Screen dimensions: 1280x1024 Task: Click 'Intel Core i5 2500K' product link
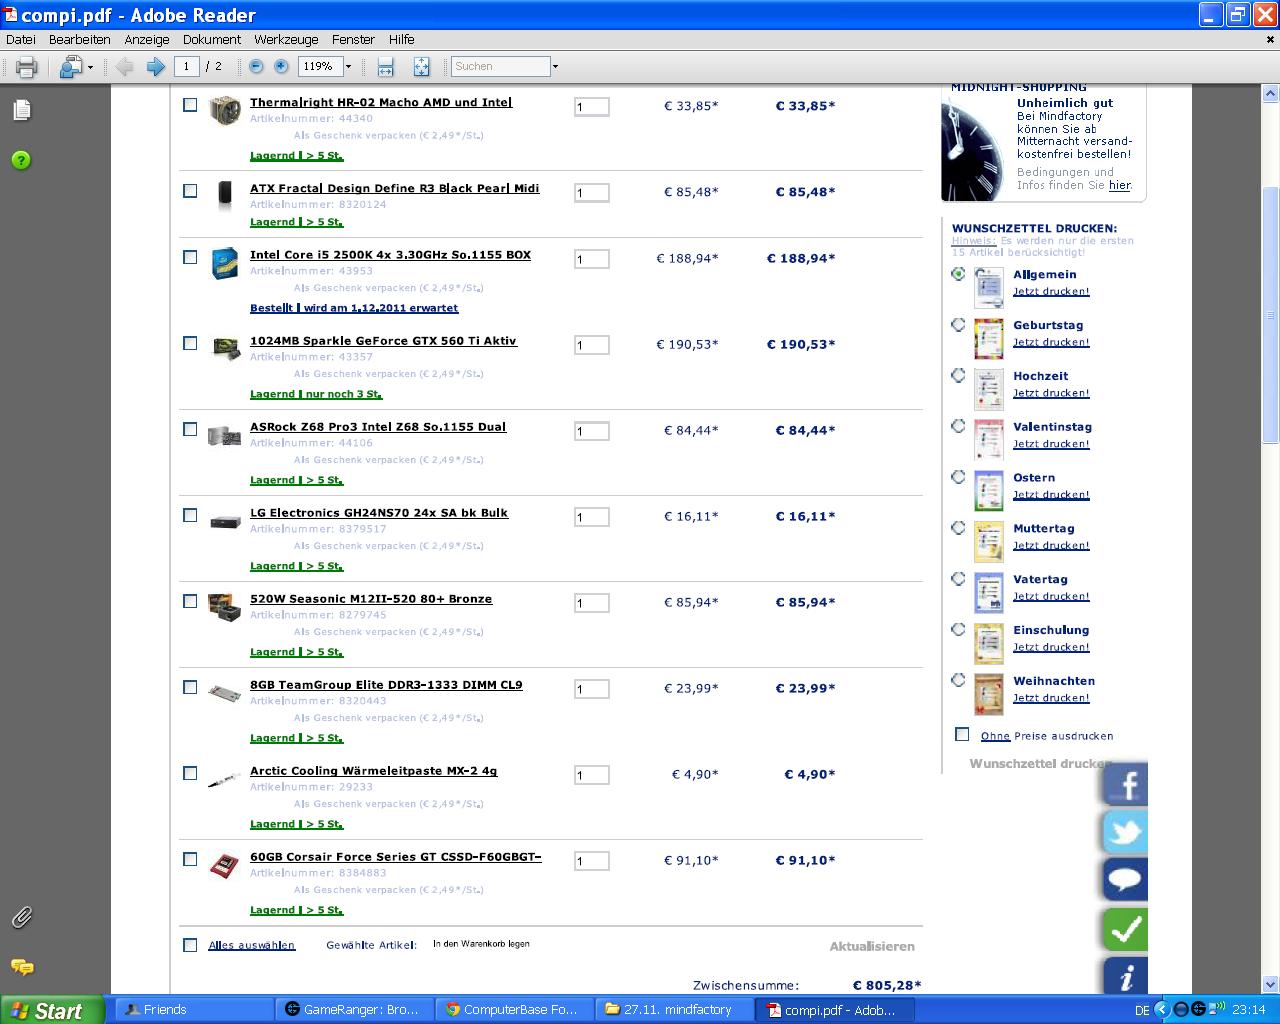pyautogui.click(x=390, y=255)
